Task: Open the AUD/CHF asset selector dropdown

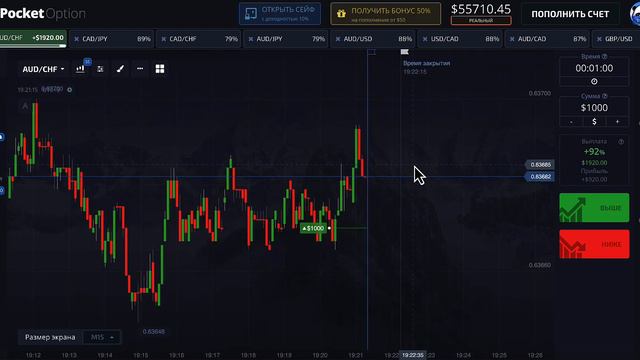Action: coord(43,69)
